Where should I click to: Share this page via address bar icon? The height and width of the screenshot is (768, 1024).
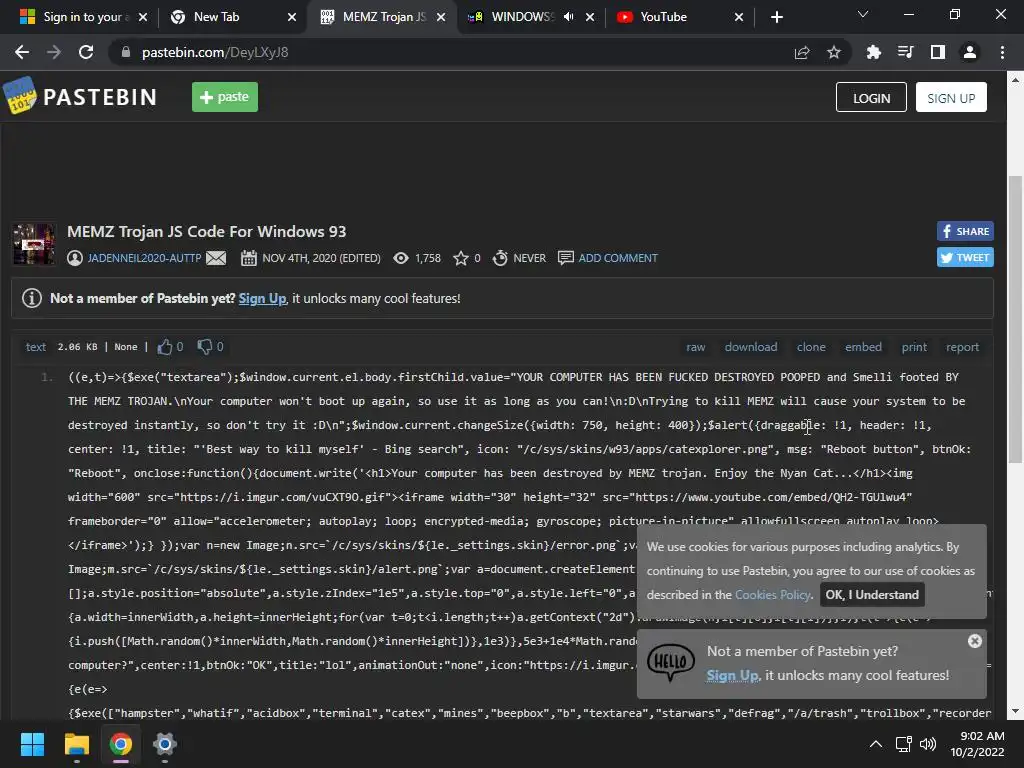point(802,52)
